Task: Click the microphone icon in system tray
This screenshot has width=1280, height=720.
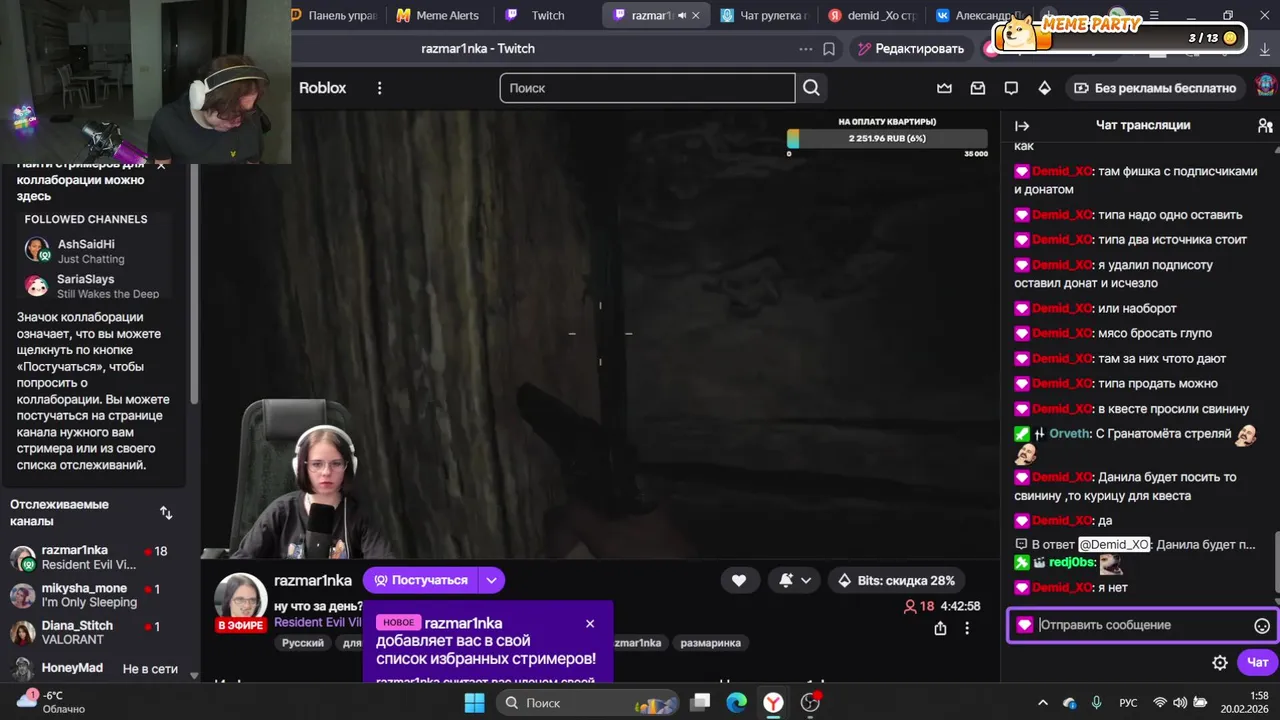Action: (1097, 703)
